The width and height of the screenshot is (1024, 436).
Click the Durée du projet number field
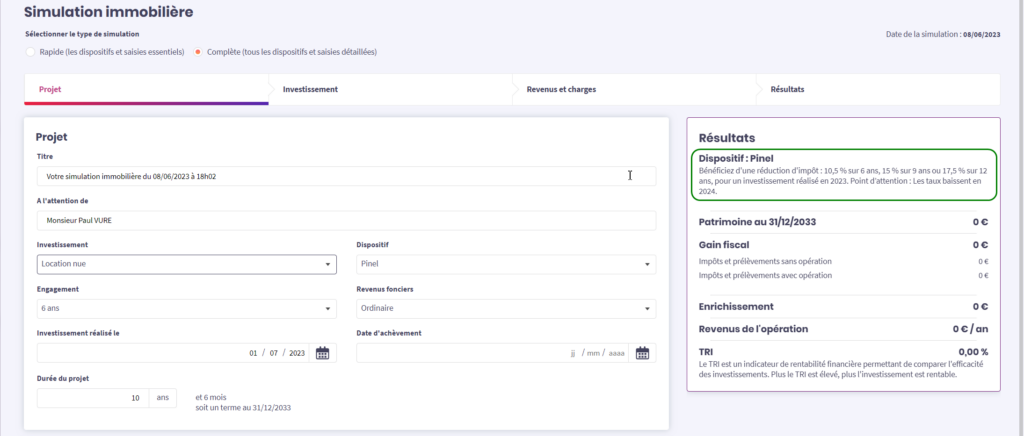tap(92, 397)
